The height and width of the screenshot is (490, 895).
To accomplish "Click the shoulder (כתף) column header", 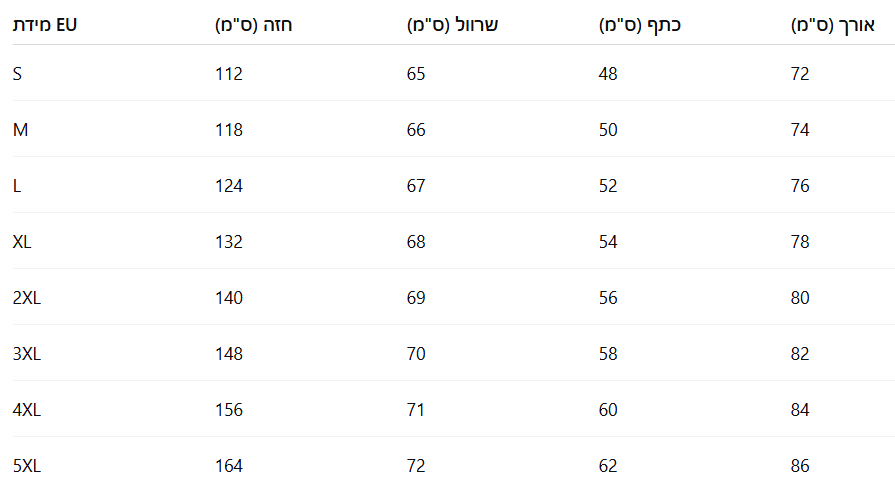I will pyautogui.click(x=639, y=25).
